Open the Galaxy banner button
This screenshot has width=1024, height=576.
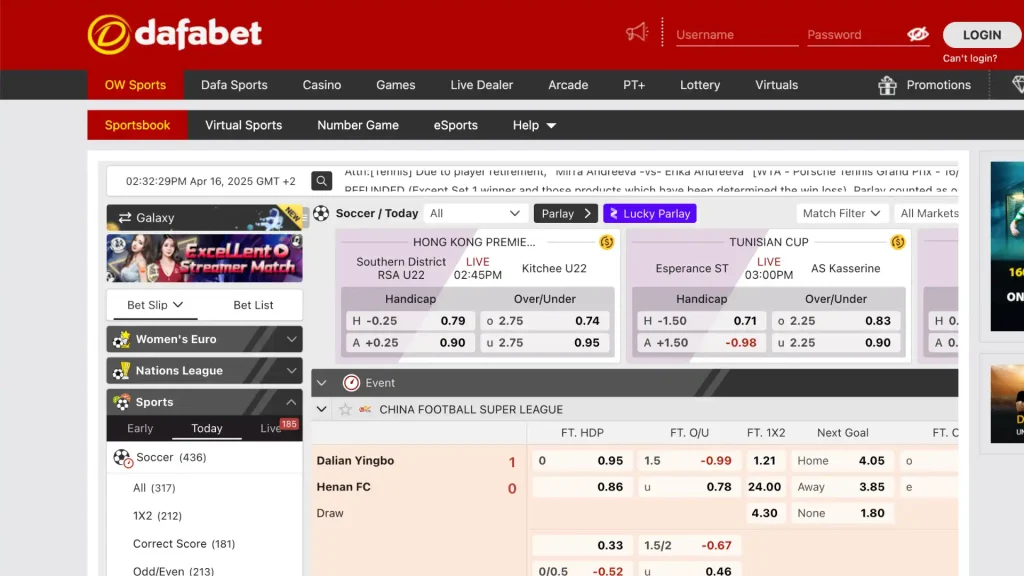pos(204,217)
